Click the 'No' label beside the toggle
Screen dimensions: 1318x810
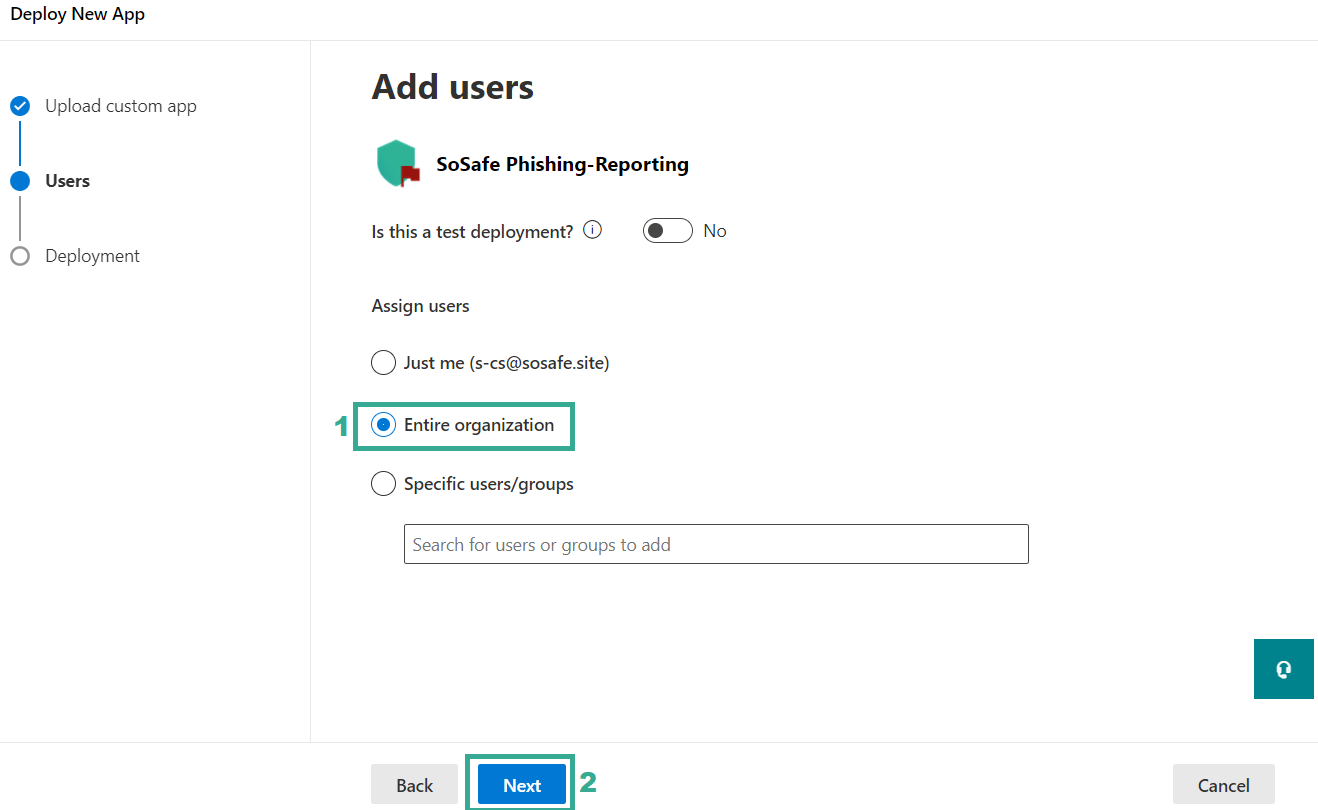(714, 231)
